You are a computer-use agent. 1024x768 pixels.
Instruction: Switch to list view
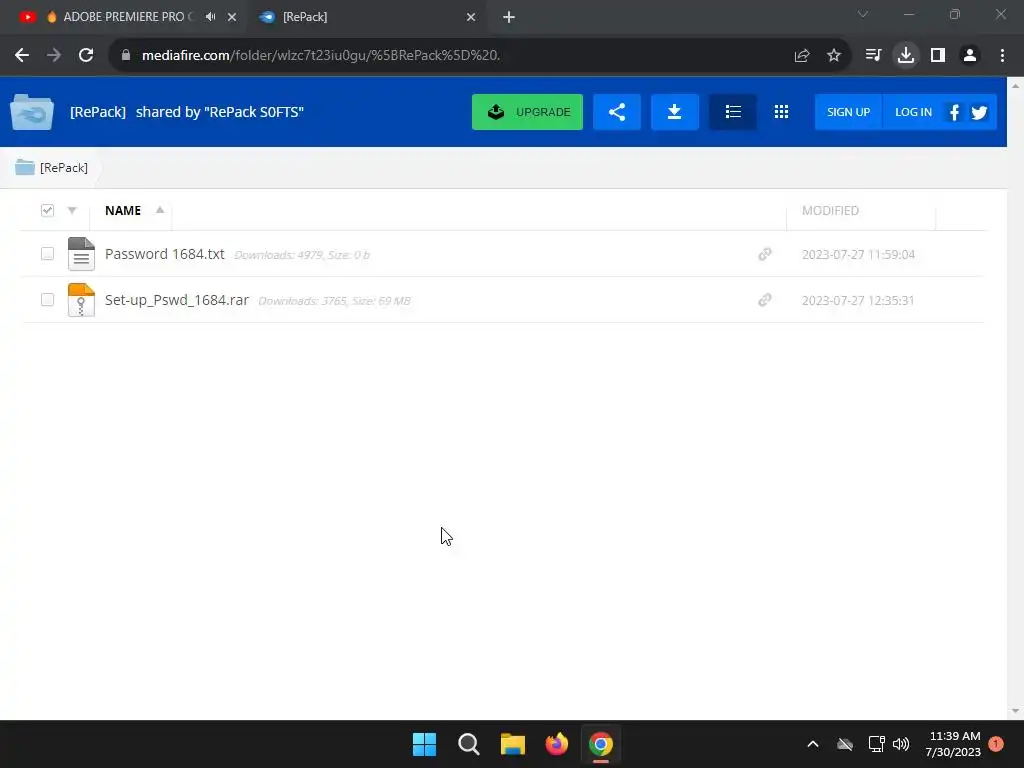(733, 112)
